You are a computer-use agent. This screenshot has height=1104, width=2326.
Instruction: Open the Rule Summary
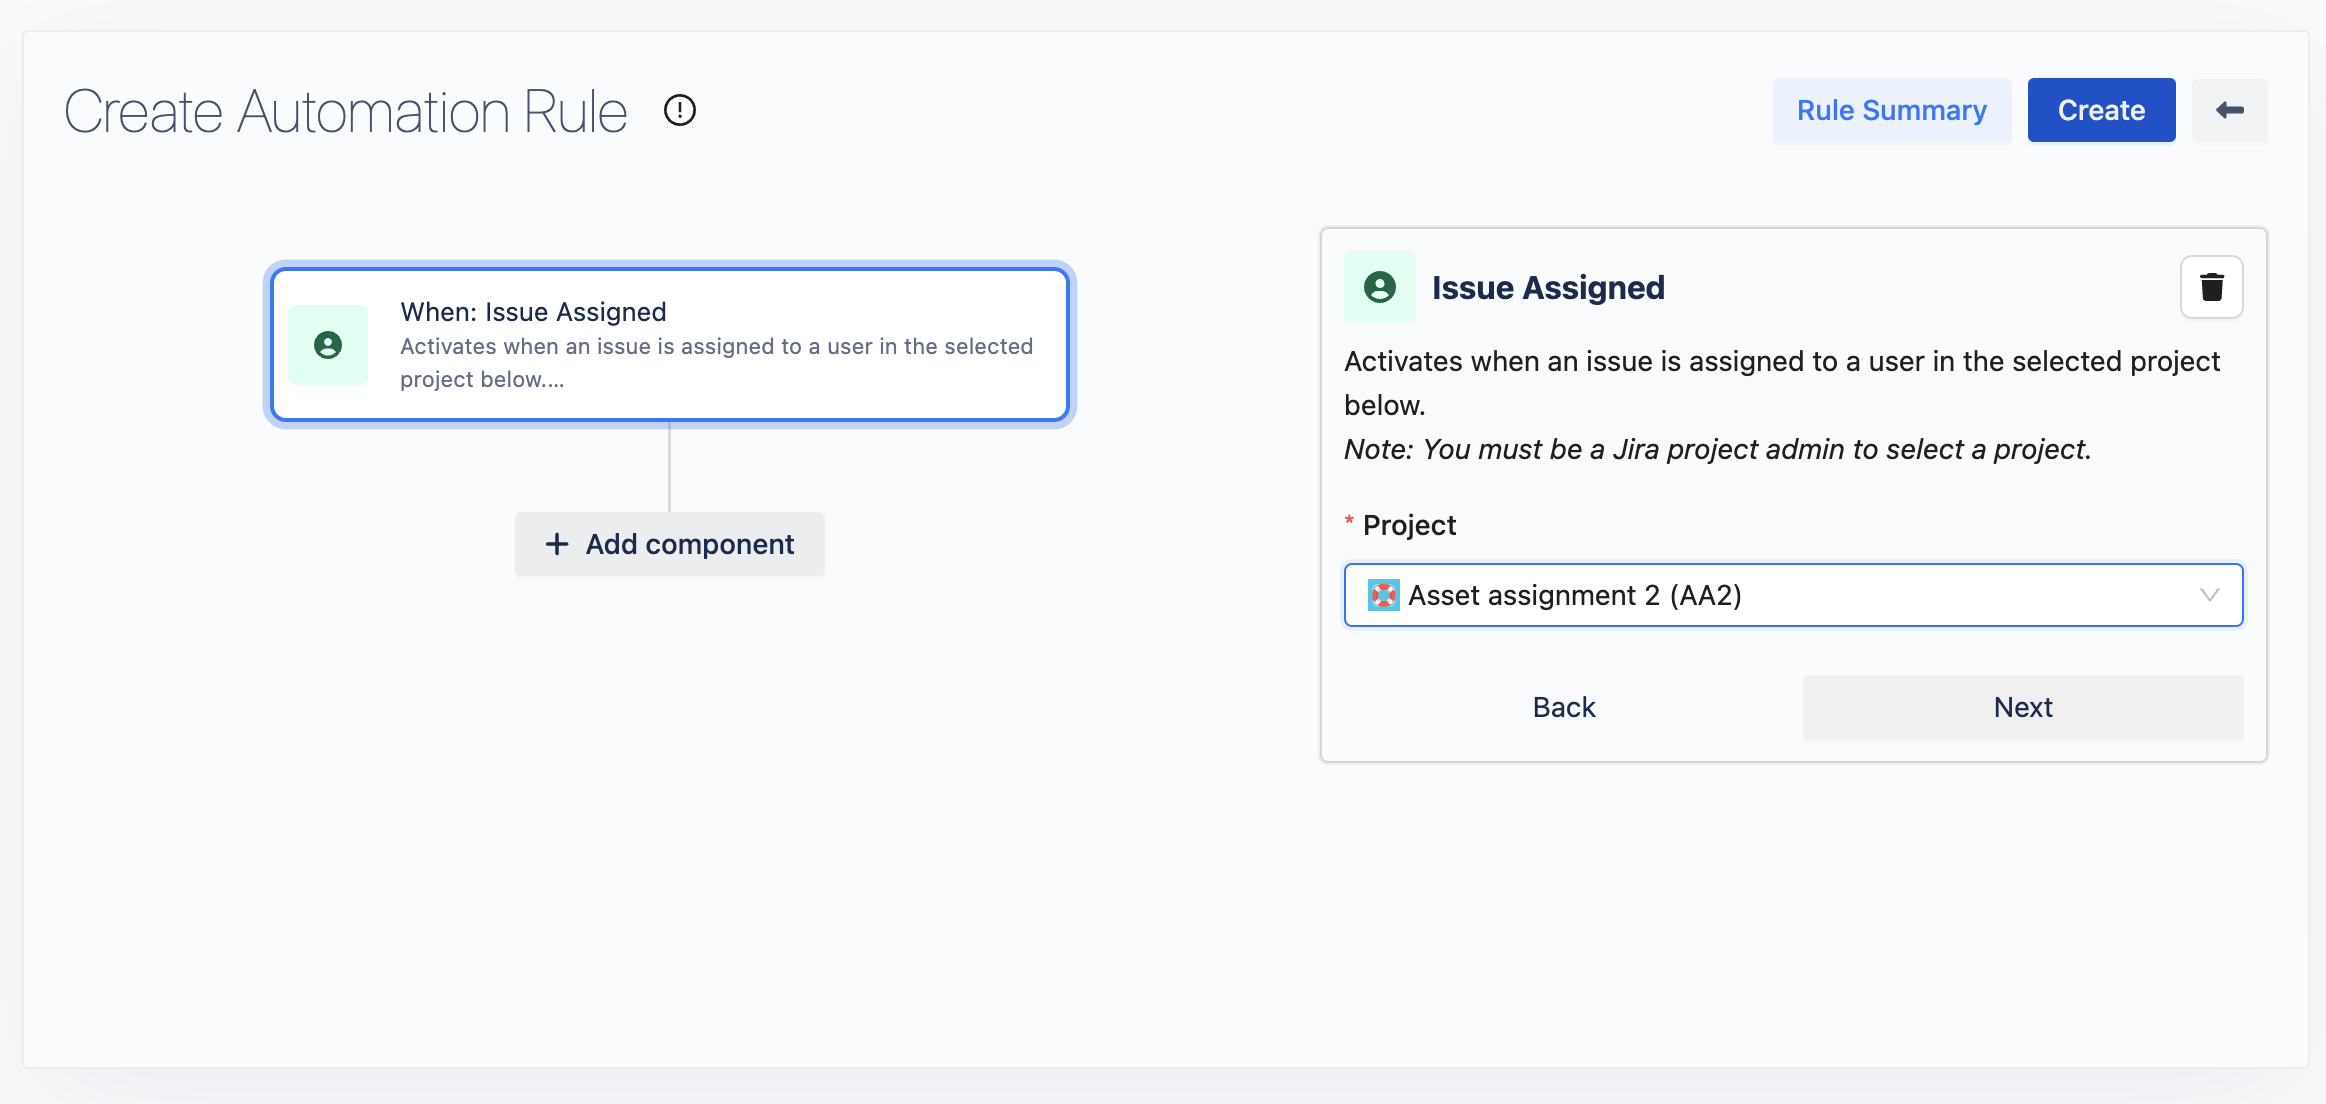1891,110
